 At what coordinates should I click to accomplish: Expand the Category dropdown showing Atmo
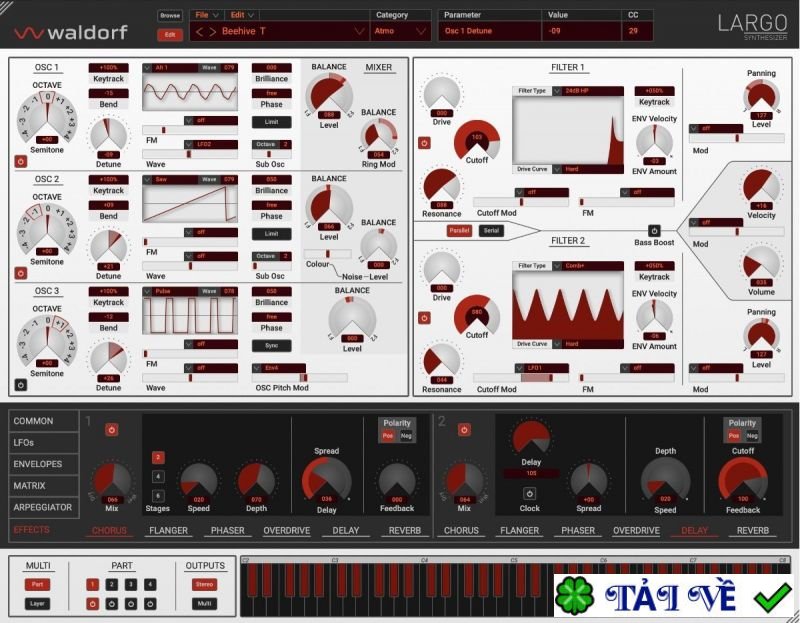(401, 32)
